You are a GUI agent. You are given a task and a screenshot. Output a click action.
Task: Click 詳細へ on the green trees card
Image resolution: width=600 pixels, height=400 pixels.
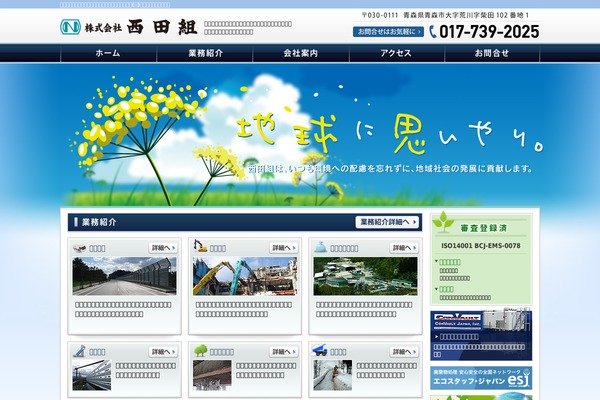[284, 351]
